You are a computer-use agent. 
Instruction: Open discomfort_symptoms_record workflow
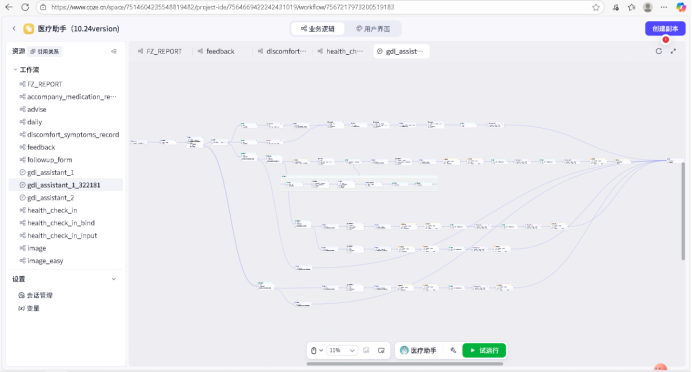coord(65,135)
